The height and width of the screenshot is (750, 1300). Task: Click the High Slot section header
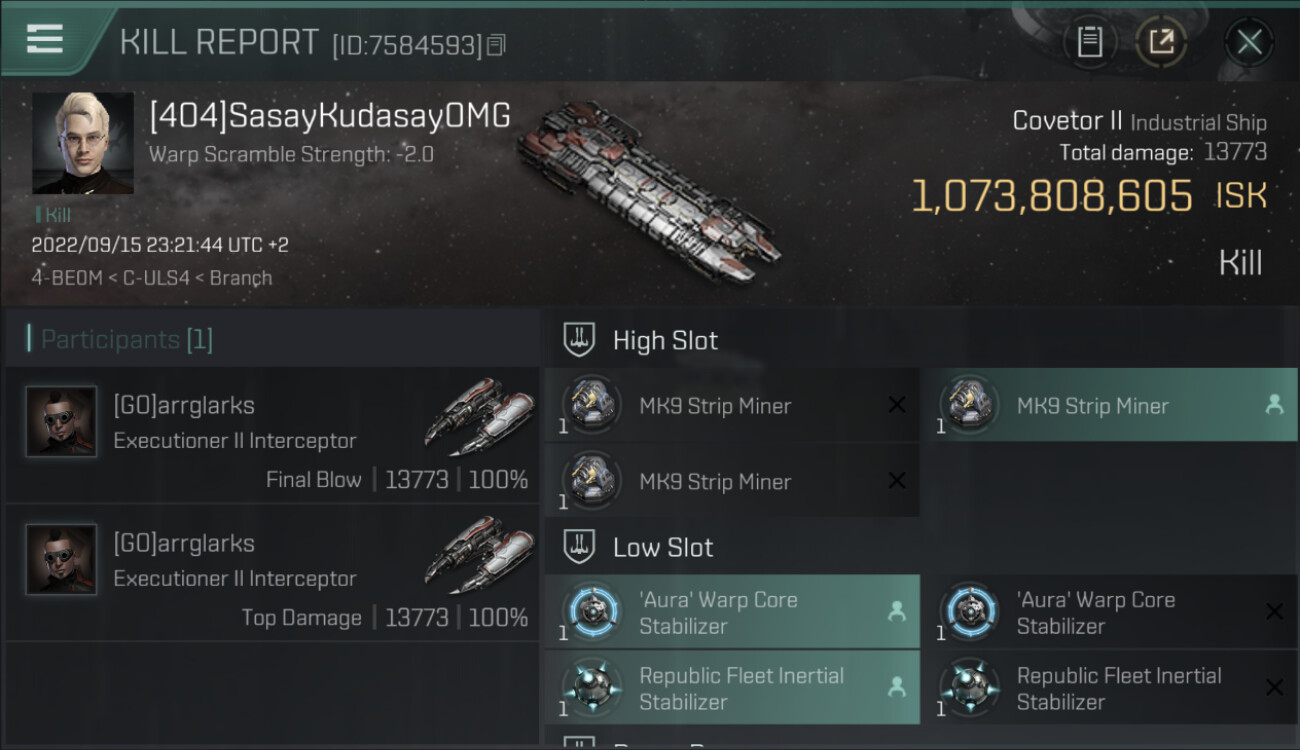[x=665, y=341]
